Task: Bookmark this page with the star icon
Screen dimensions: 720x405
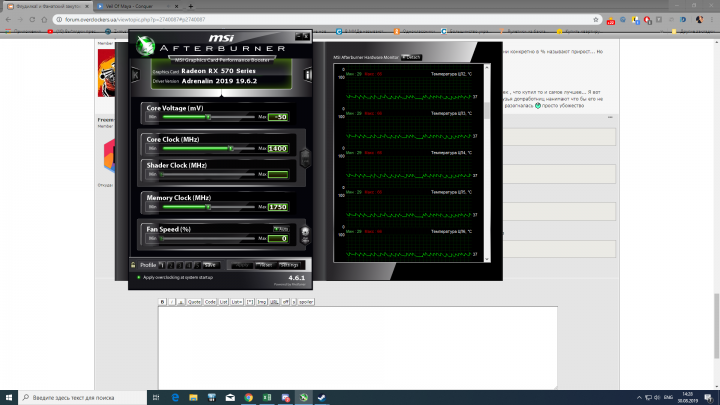Action: click(596, 19)
